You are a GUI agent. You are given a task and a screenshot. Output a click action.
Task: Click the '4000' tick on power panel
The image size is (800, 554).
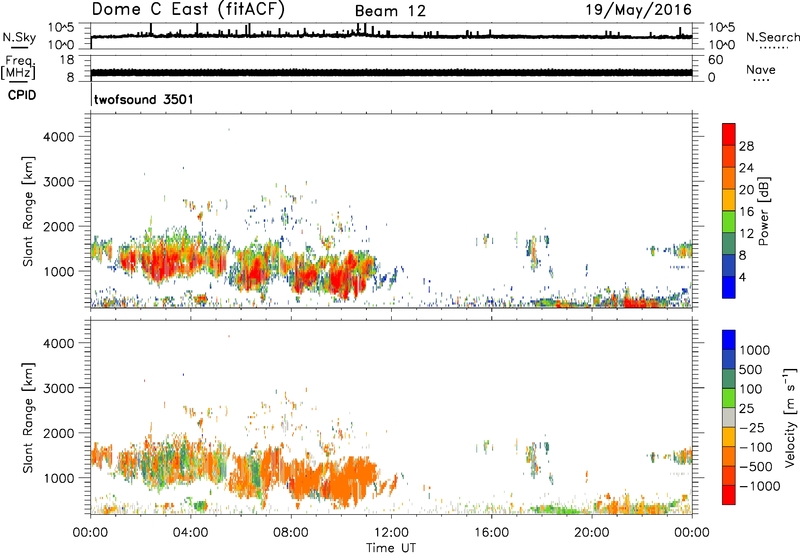(59, 137)
